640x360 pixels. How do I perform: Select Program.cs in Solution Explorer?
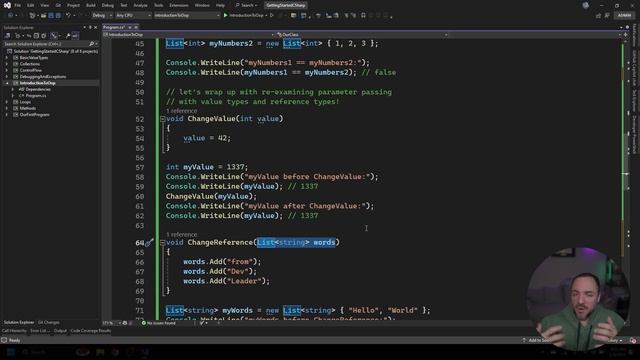(x=36, y=96)
